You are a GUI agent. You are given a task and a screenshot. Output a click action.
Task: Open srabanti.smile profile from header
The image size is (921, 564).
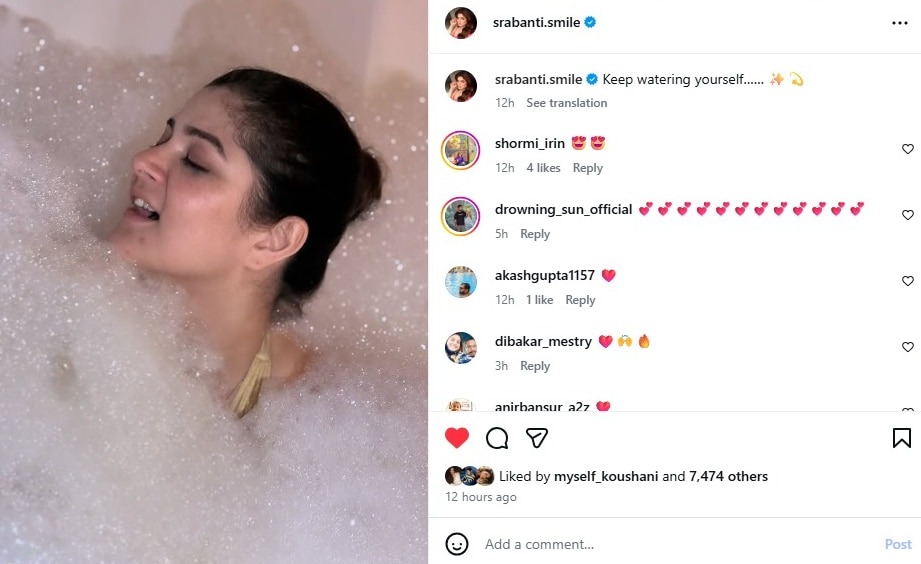[536, 22]
